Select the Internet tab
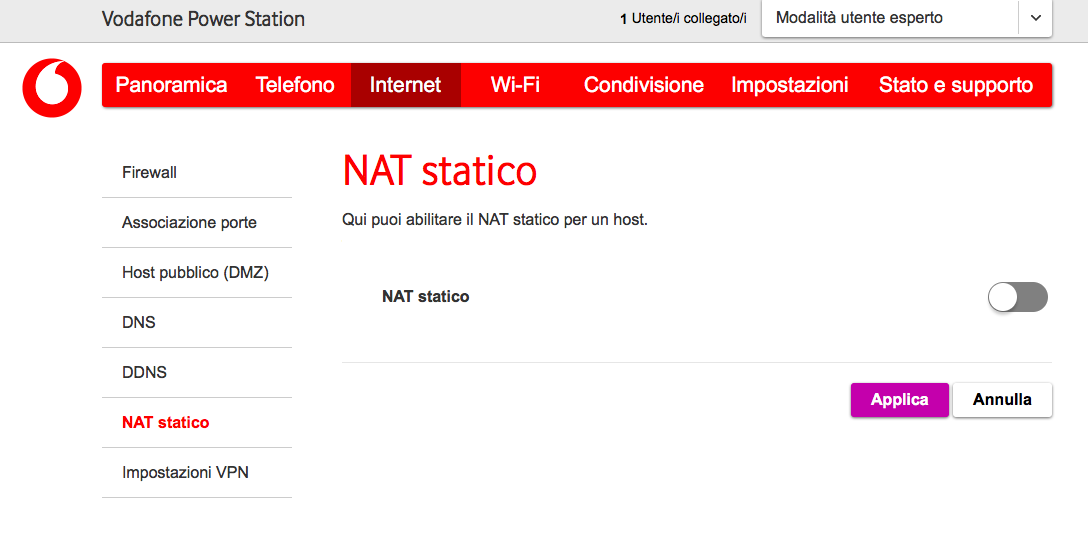 point(405,85)
